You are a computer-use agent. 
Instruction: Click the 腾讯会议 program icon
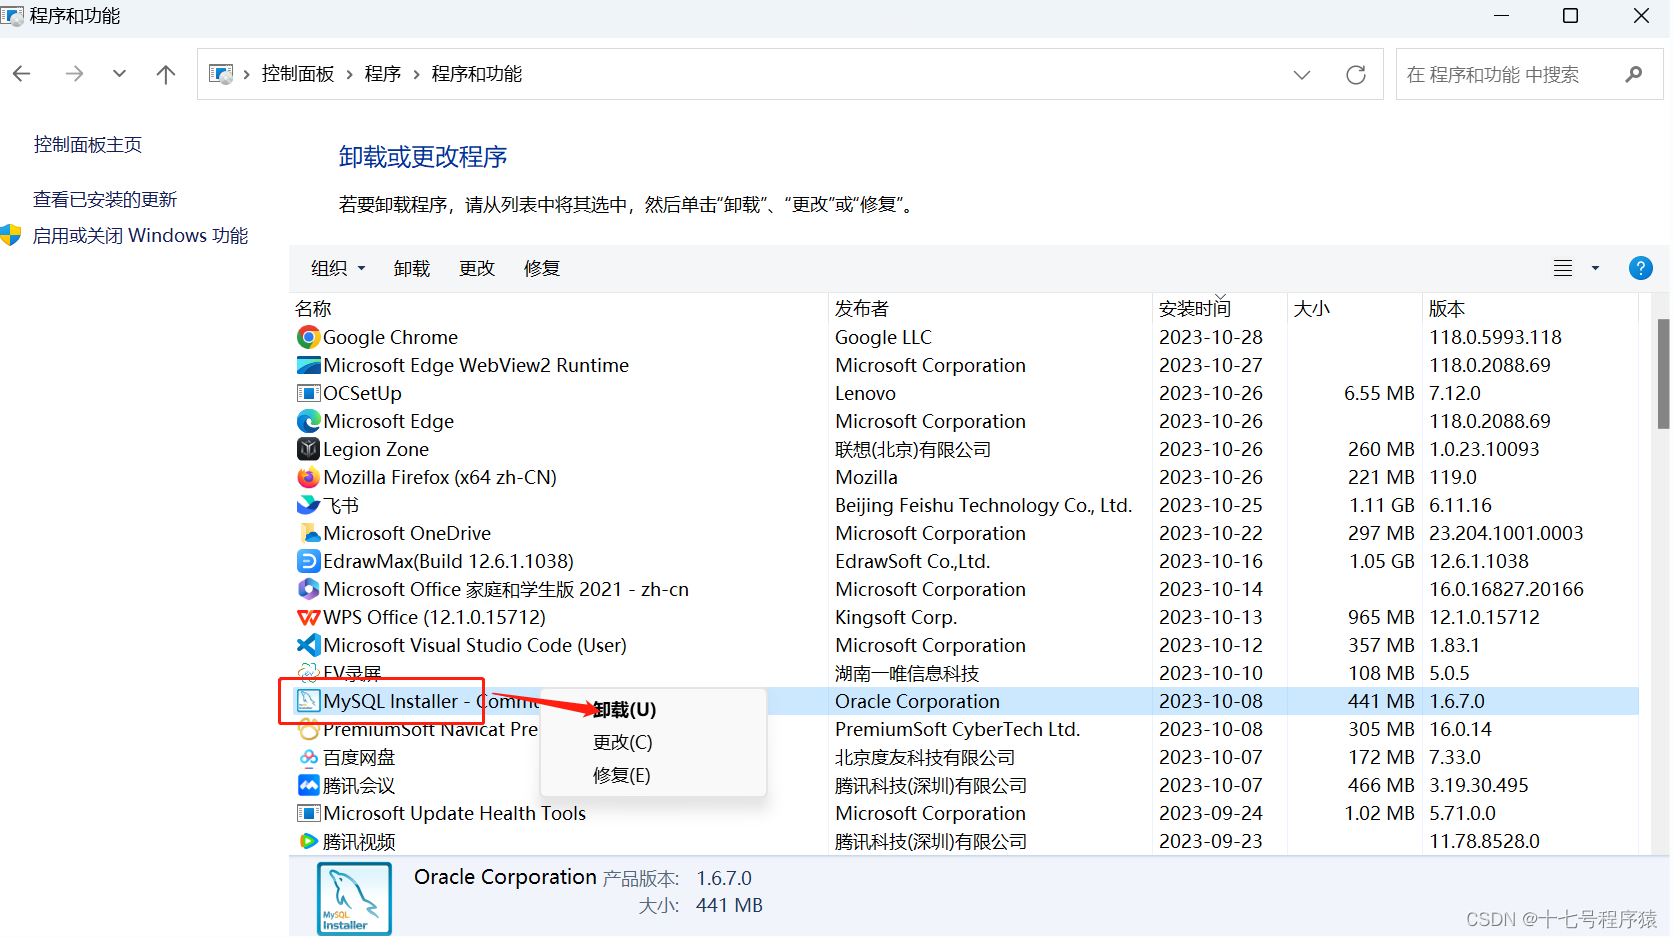[x=309, y=785]
